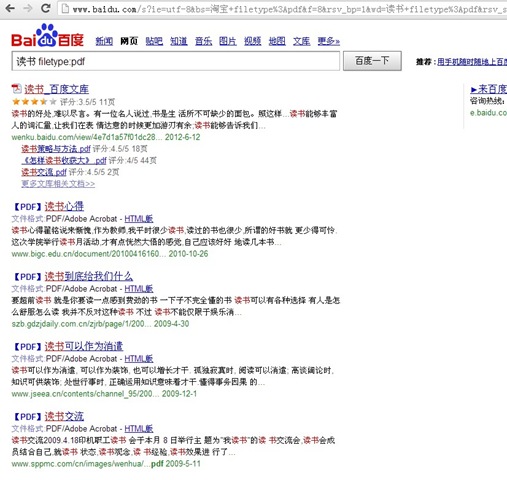Open the 知道 tab
Screen dimensions: 507x480
point(179,41)
